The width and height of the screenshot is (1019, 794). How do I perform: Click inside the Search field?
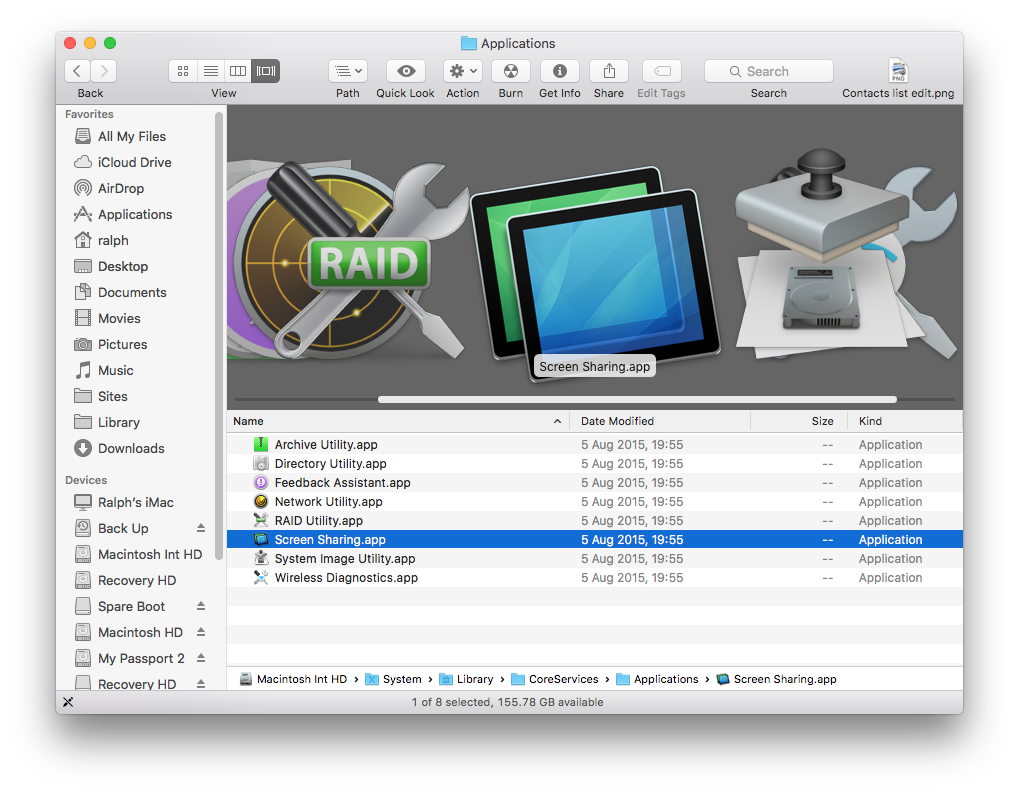coord(768,71)
